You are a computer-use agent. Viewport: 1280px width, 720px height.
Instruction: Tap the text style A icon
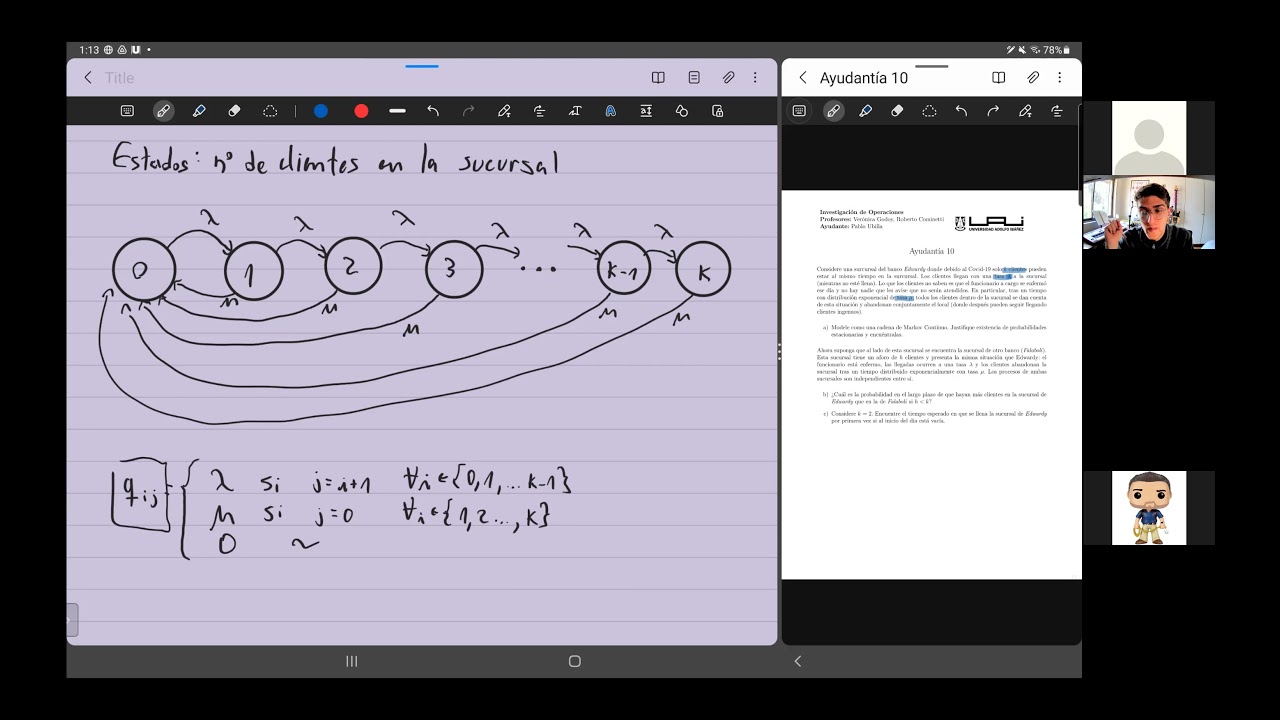[x=610, y=111]
